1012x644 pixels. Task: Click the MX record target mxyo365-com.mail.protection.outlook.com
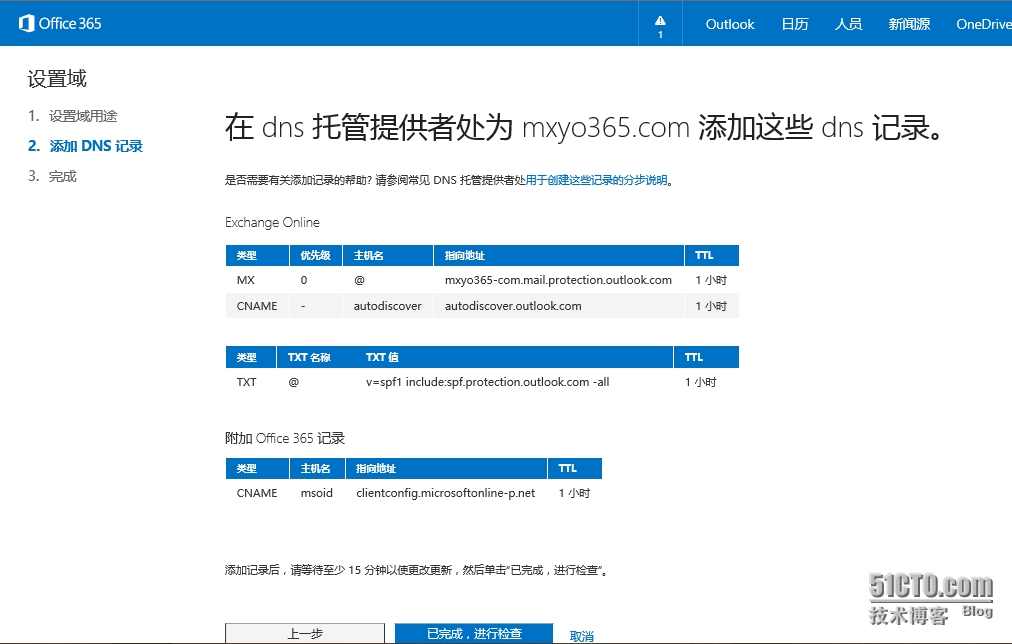click(558, 280)
